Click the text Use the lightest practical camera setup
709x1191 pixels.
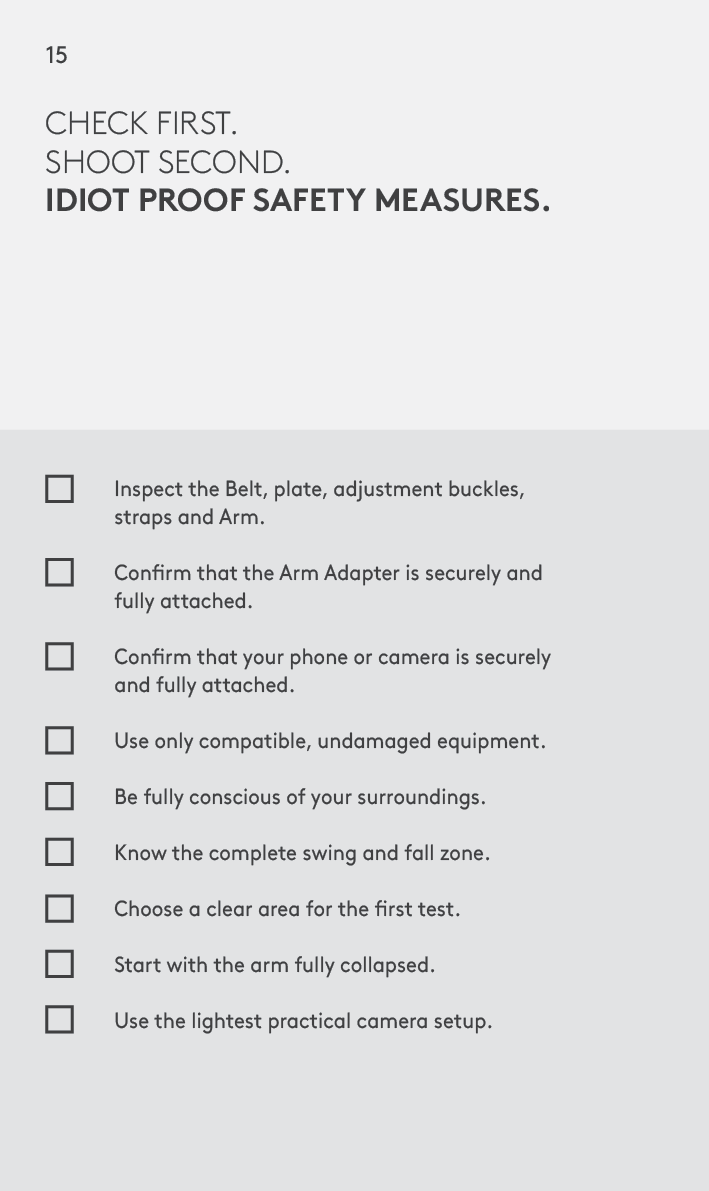coord(303,1022)
